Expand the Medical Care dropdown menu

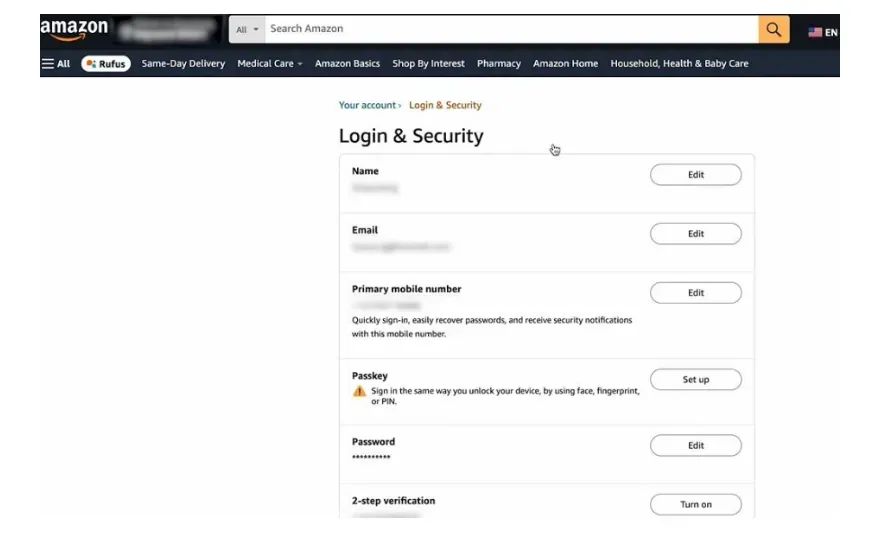270,63
